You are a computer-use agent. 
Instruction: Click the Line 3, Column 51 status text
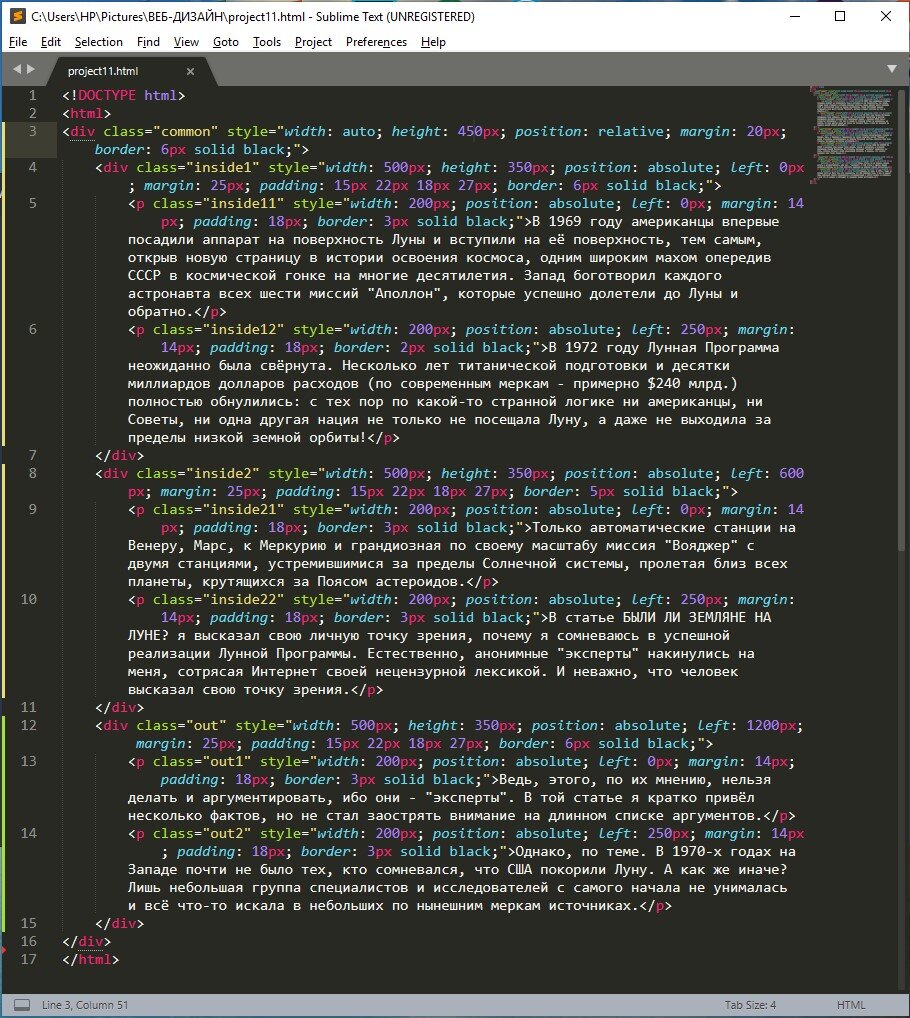tap(85, 1005)
